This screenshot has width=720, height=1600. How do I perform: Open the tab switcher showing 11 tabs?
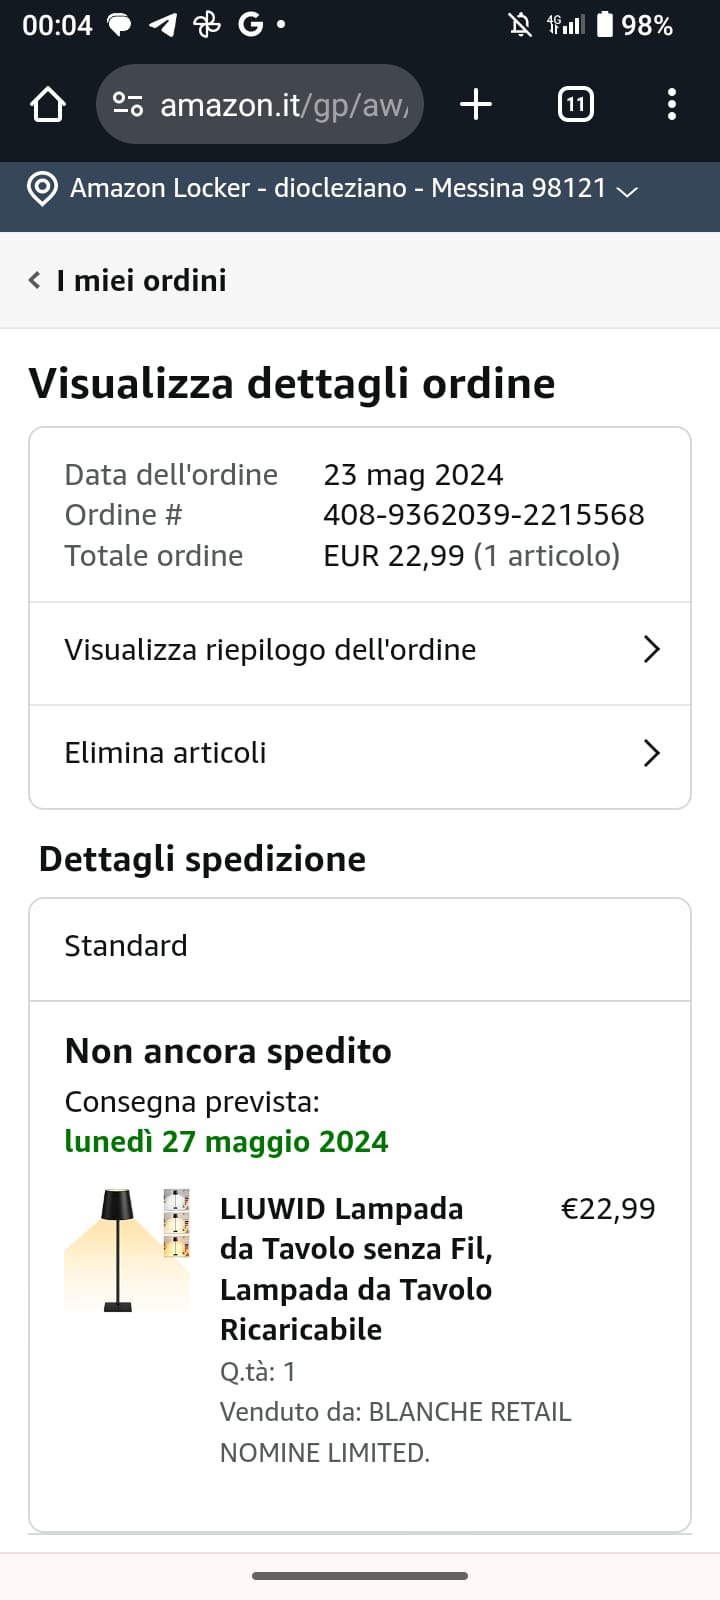[575, 104]
